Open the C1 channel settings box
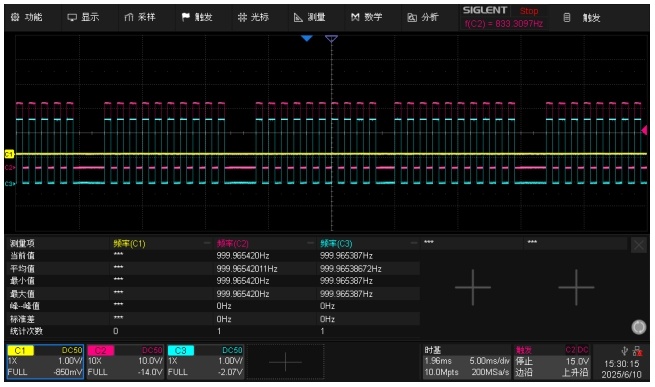The image size is (655, 387). [45, 362]
